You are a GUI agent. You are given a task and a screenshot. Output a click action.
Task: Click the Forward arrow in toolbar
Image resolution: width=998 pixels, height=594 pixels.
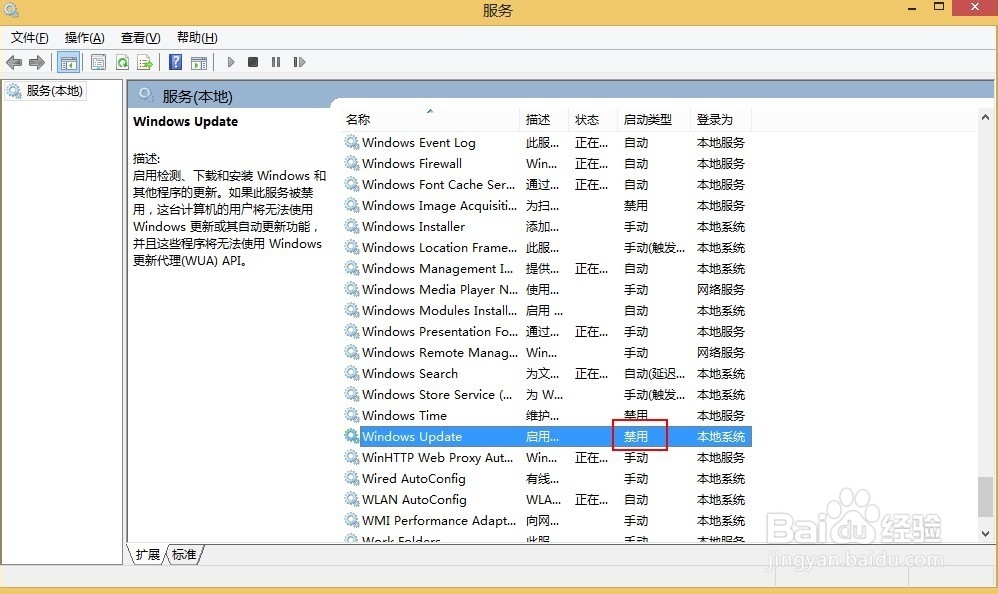pos(37,62)
